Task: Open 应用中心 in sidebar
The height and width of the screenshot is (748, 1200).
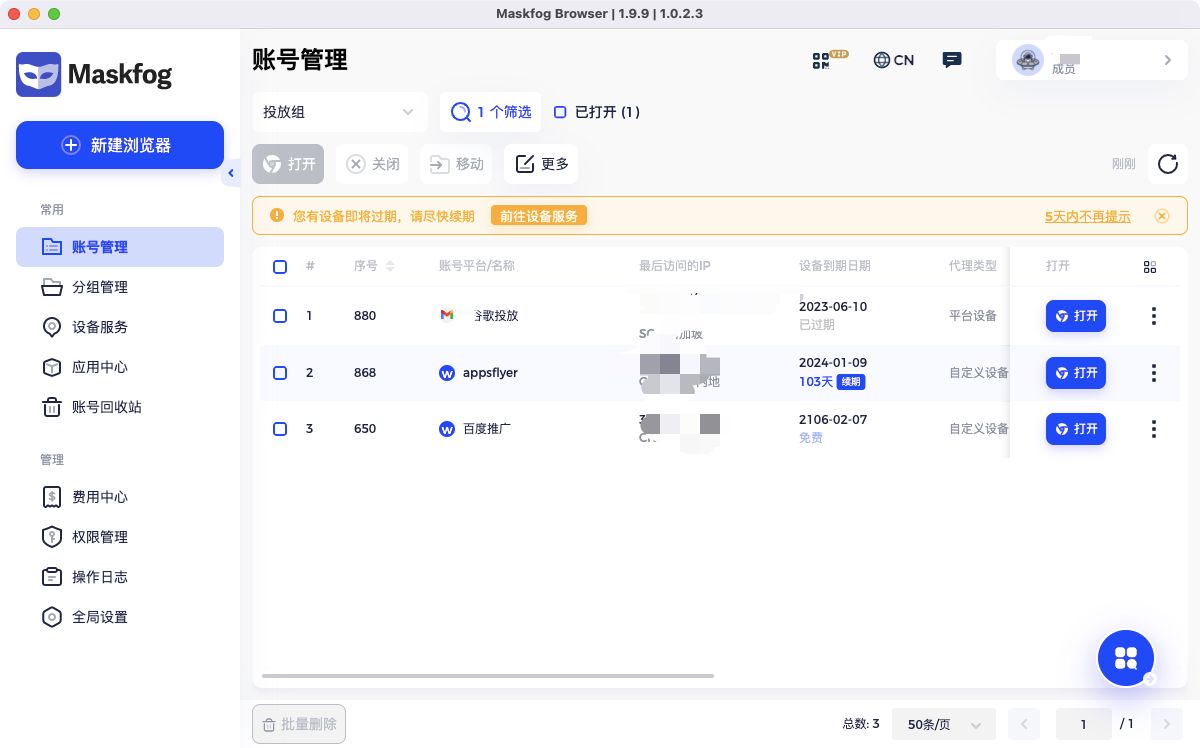Action: pyautogui.click(x=120, y=367)
